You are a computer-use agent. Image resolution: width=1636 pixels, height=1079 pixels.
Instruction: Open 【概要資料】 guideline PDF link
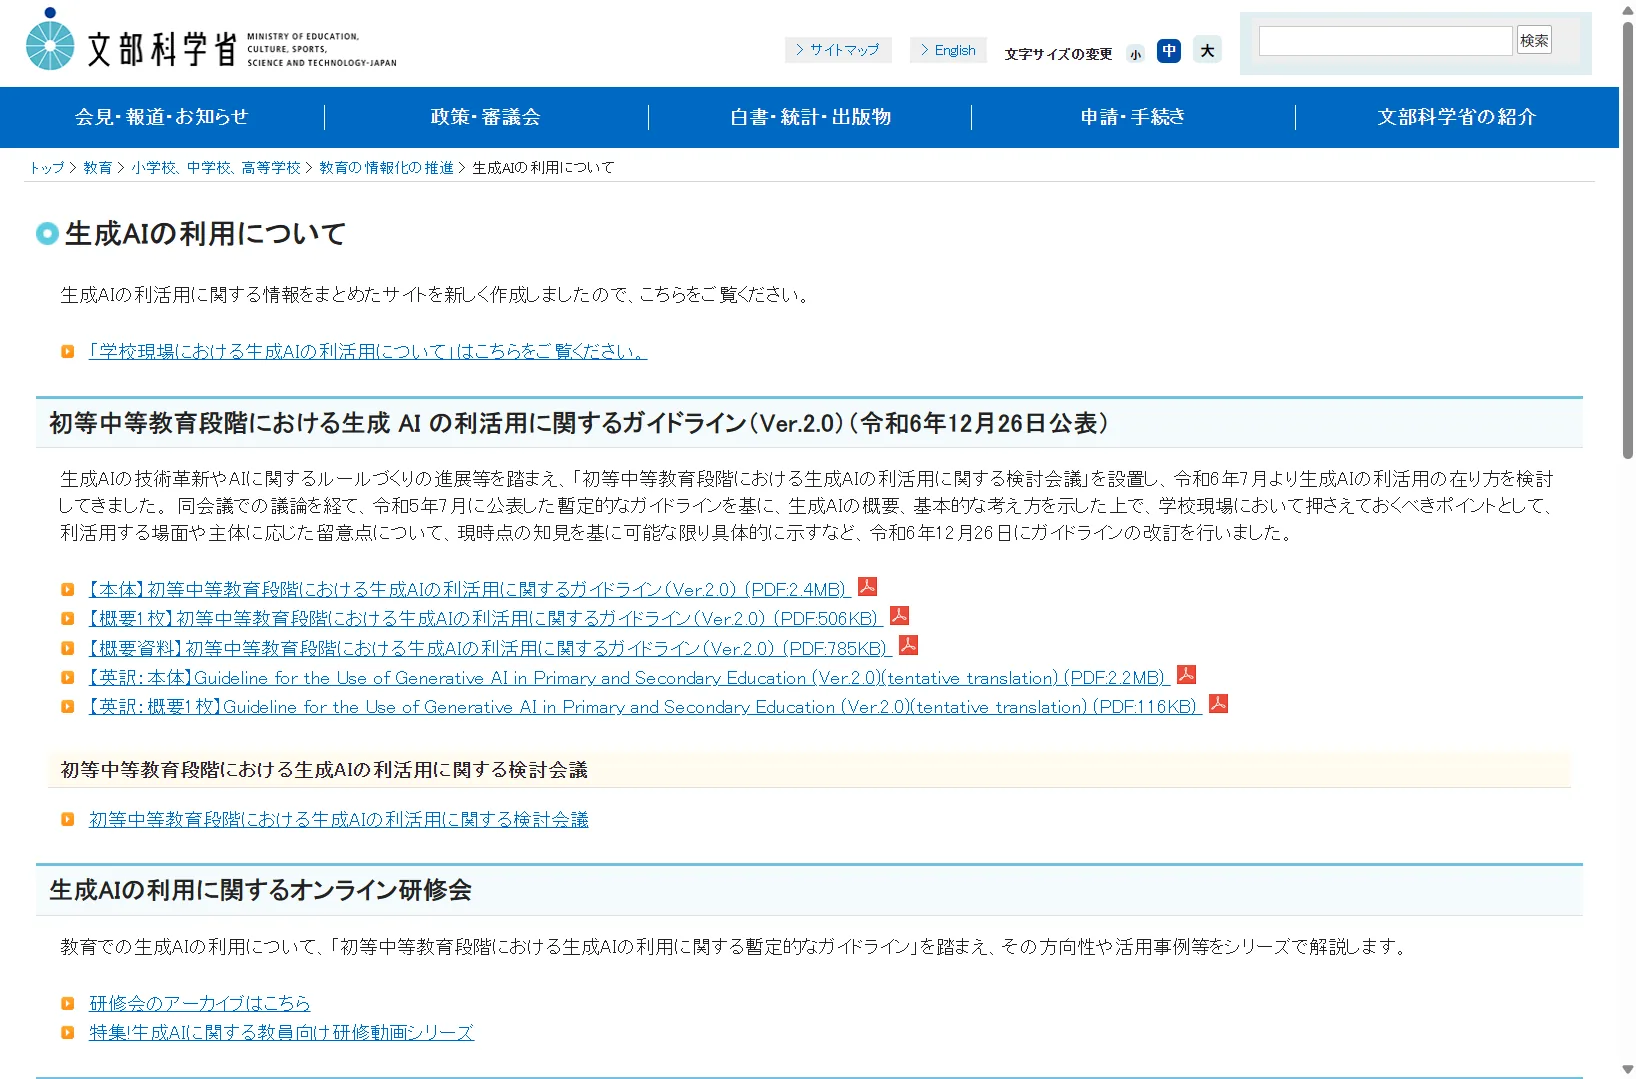490,648
